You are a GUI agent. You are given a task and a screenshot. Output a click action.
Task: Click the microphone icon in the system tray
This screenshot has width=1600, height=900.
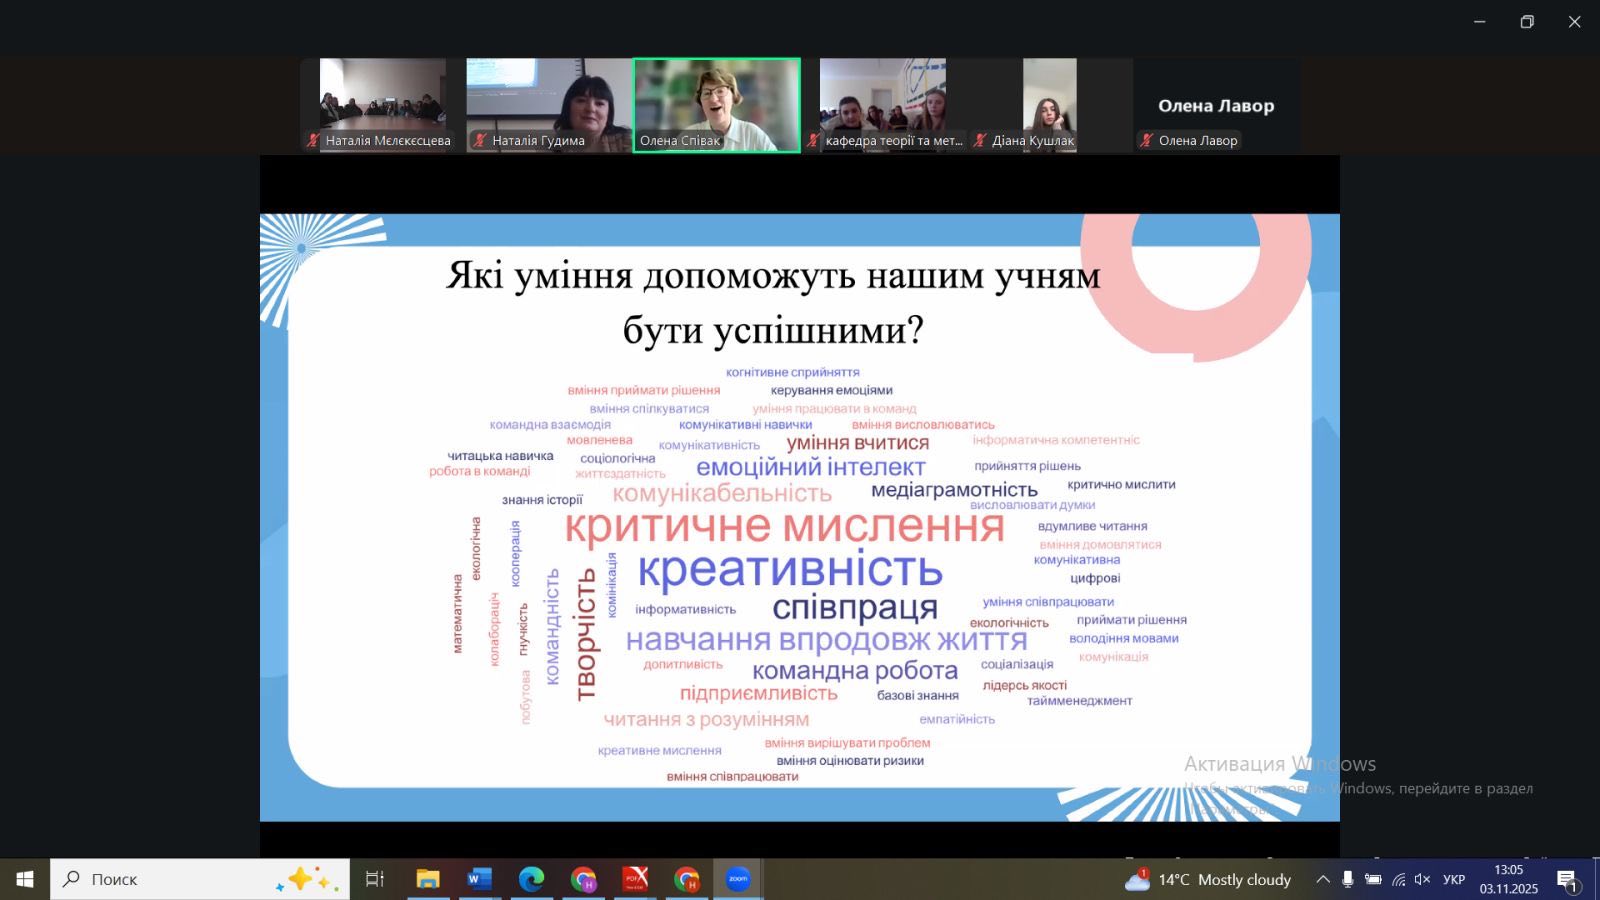[1348, 879]
